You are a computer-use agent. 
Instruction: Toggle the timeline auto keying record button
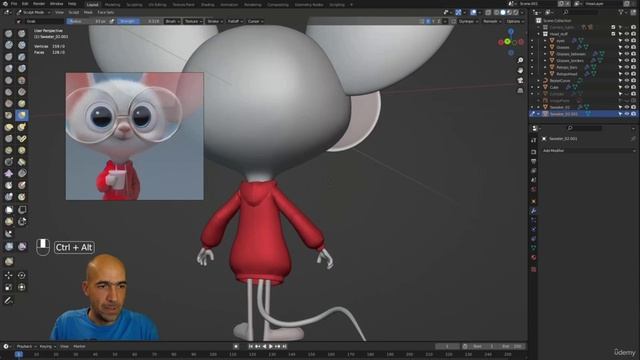click(x=236, y=347)
